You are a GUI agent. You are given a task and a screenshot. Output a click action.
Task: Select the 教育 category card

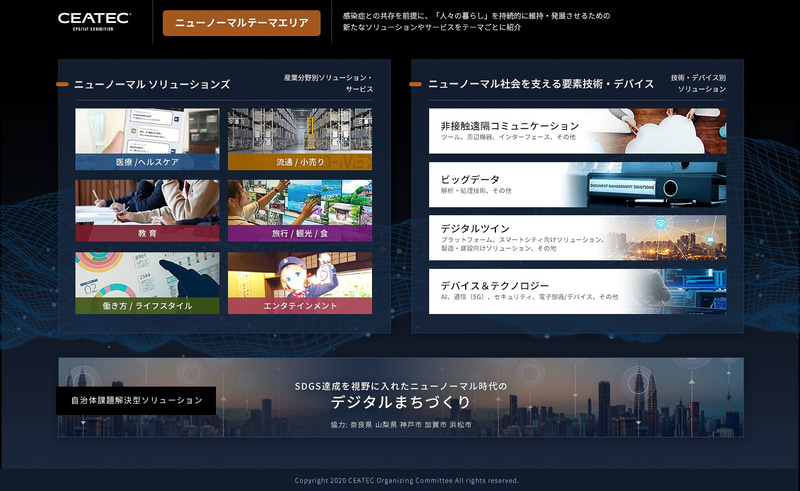coord(147,210)
